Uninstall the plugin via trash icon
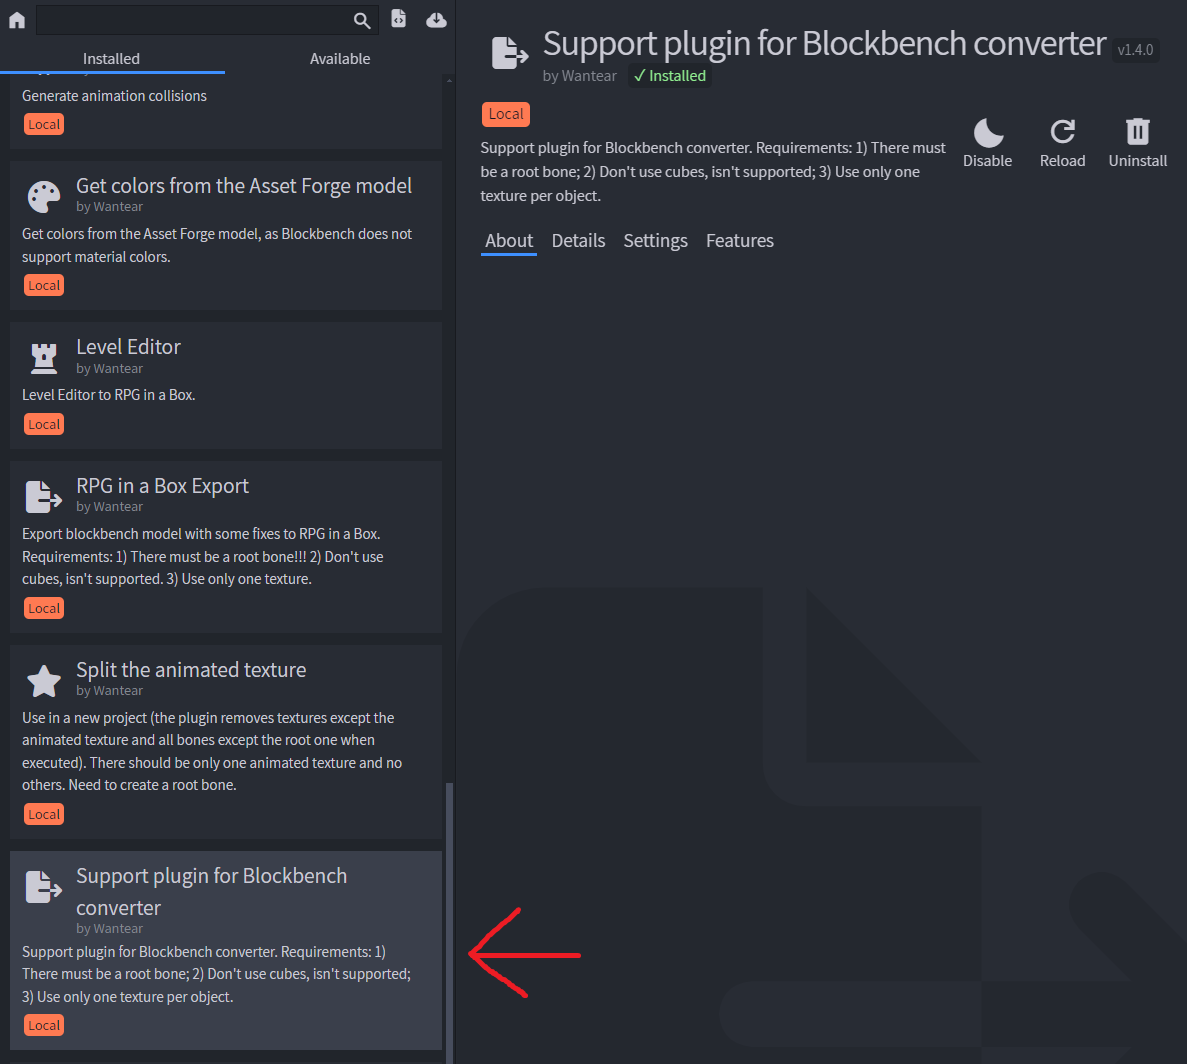1187x1064 pixels. click(x=1138, y=132)
